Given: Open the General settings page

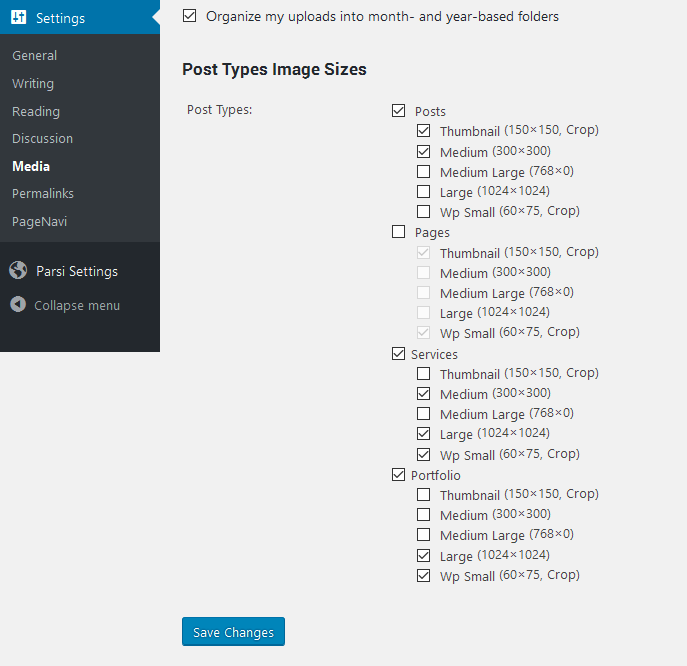Looking at the screenshot, I should [35, 56].
